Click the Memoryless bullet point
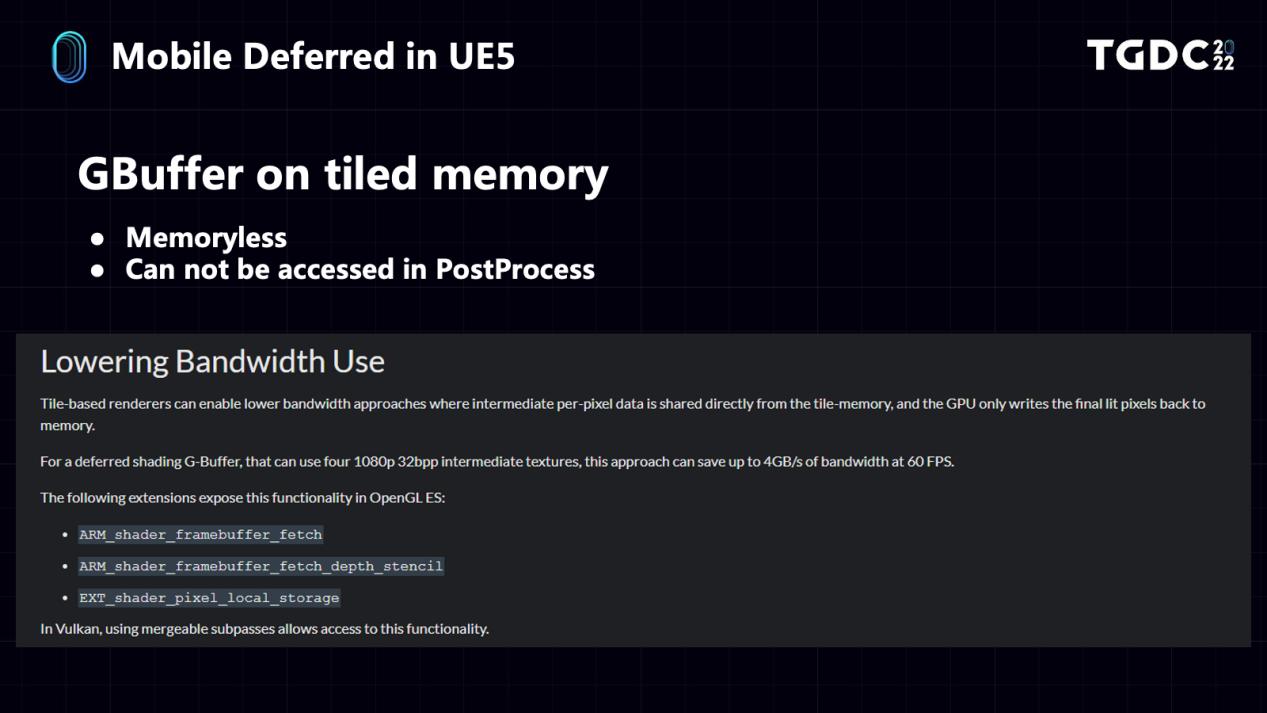The image size is (1267, 713). coord(206,238)
